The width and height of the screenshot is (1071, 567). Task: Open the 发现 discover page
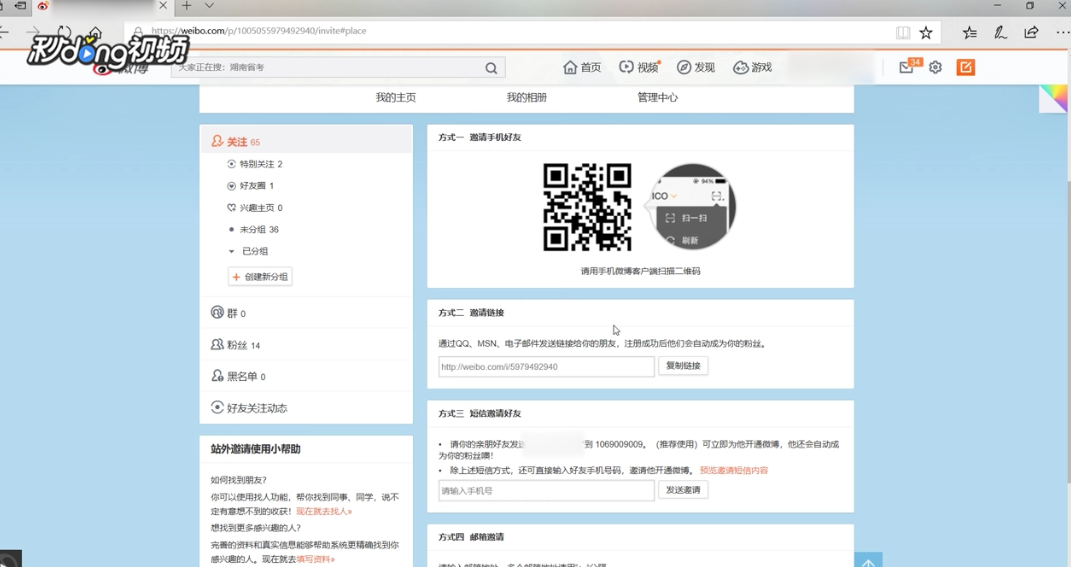coord(695,67)
